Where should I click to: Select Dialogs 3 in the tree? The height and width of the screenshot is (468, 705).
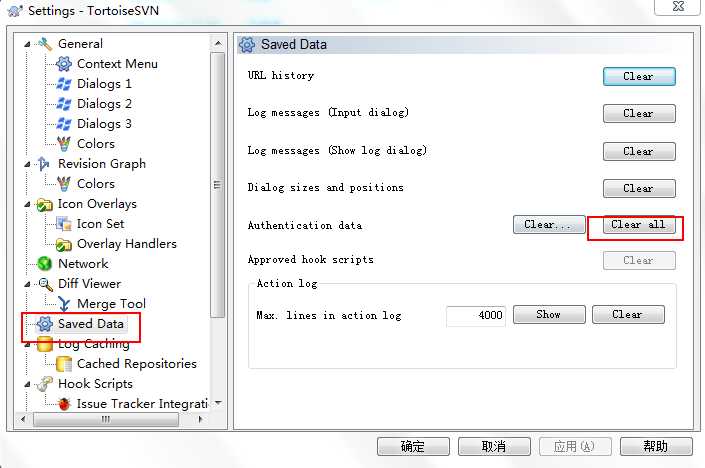[x=104, y=124]
